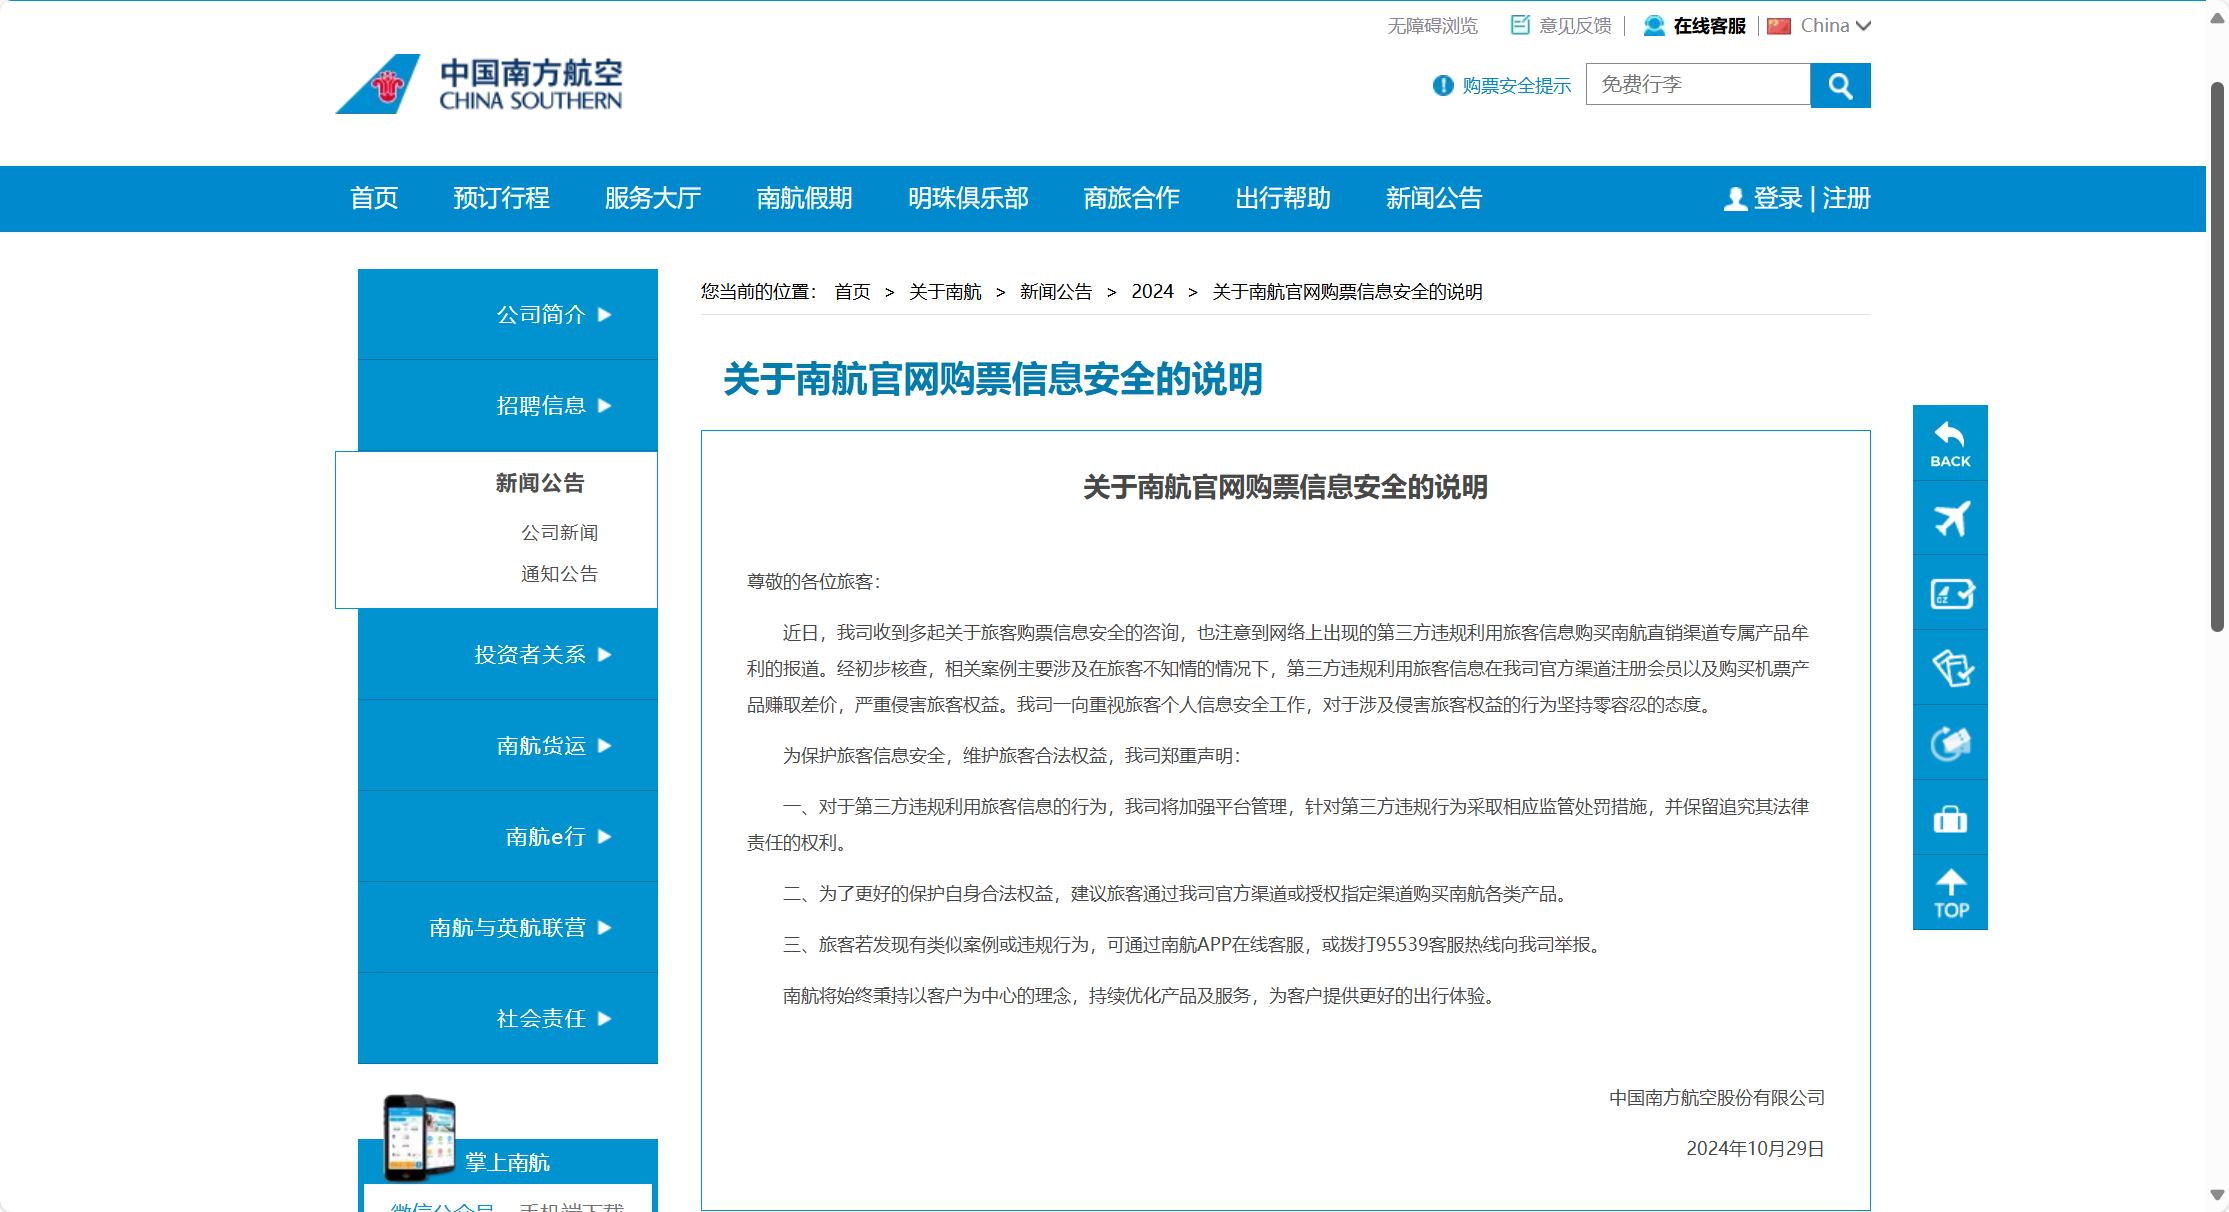
Task: Click the ticket refund/change icon in side toolbar
Action: point(1949,743)
